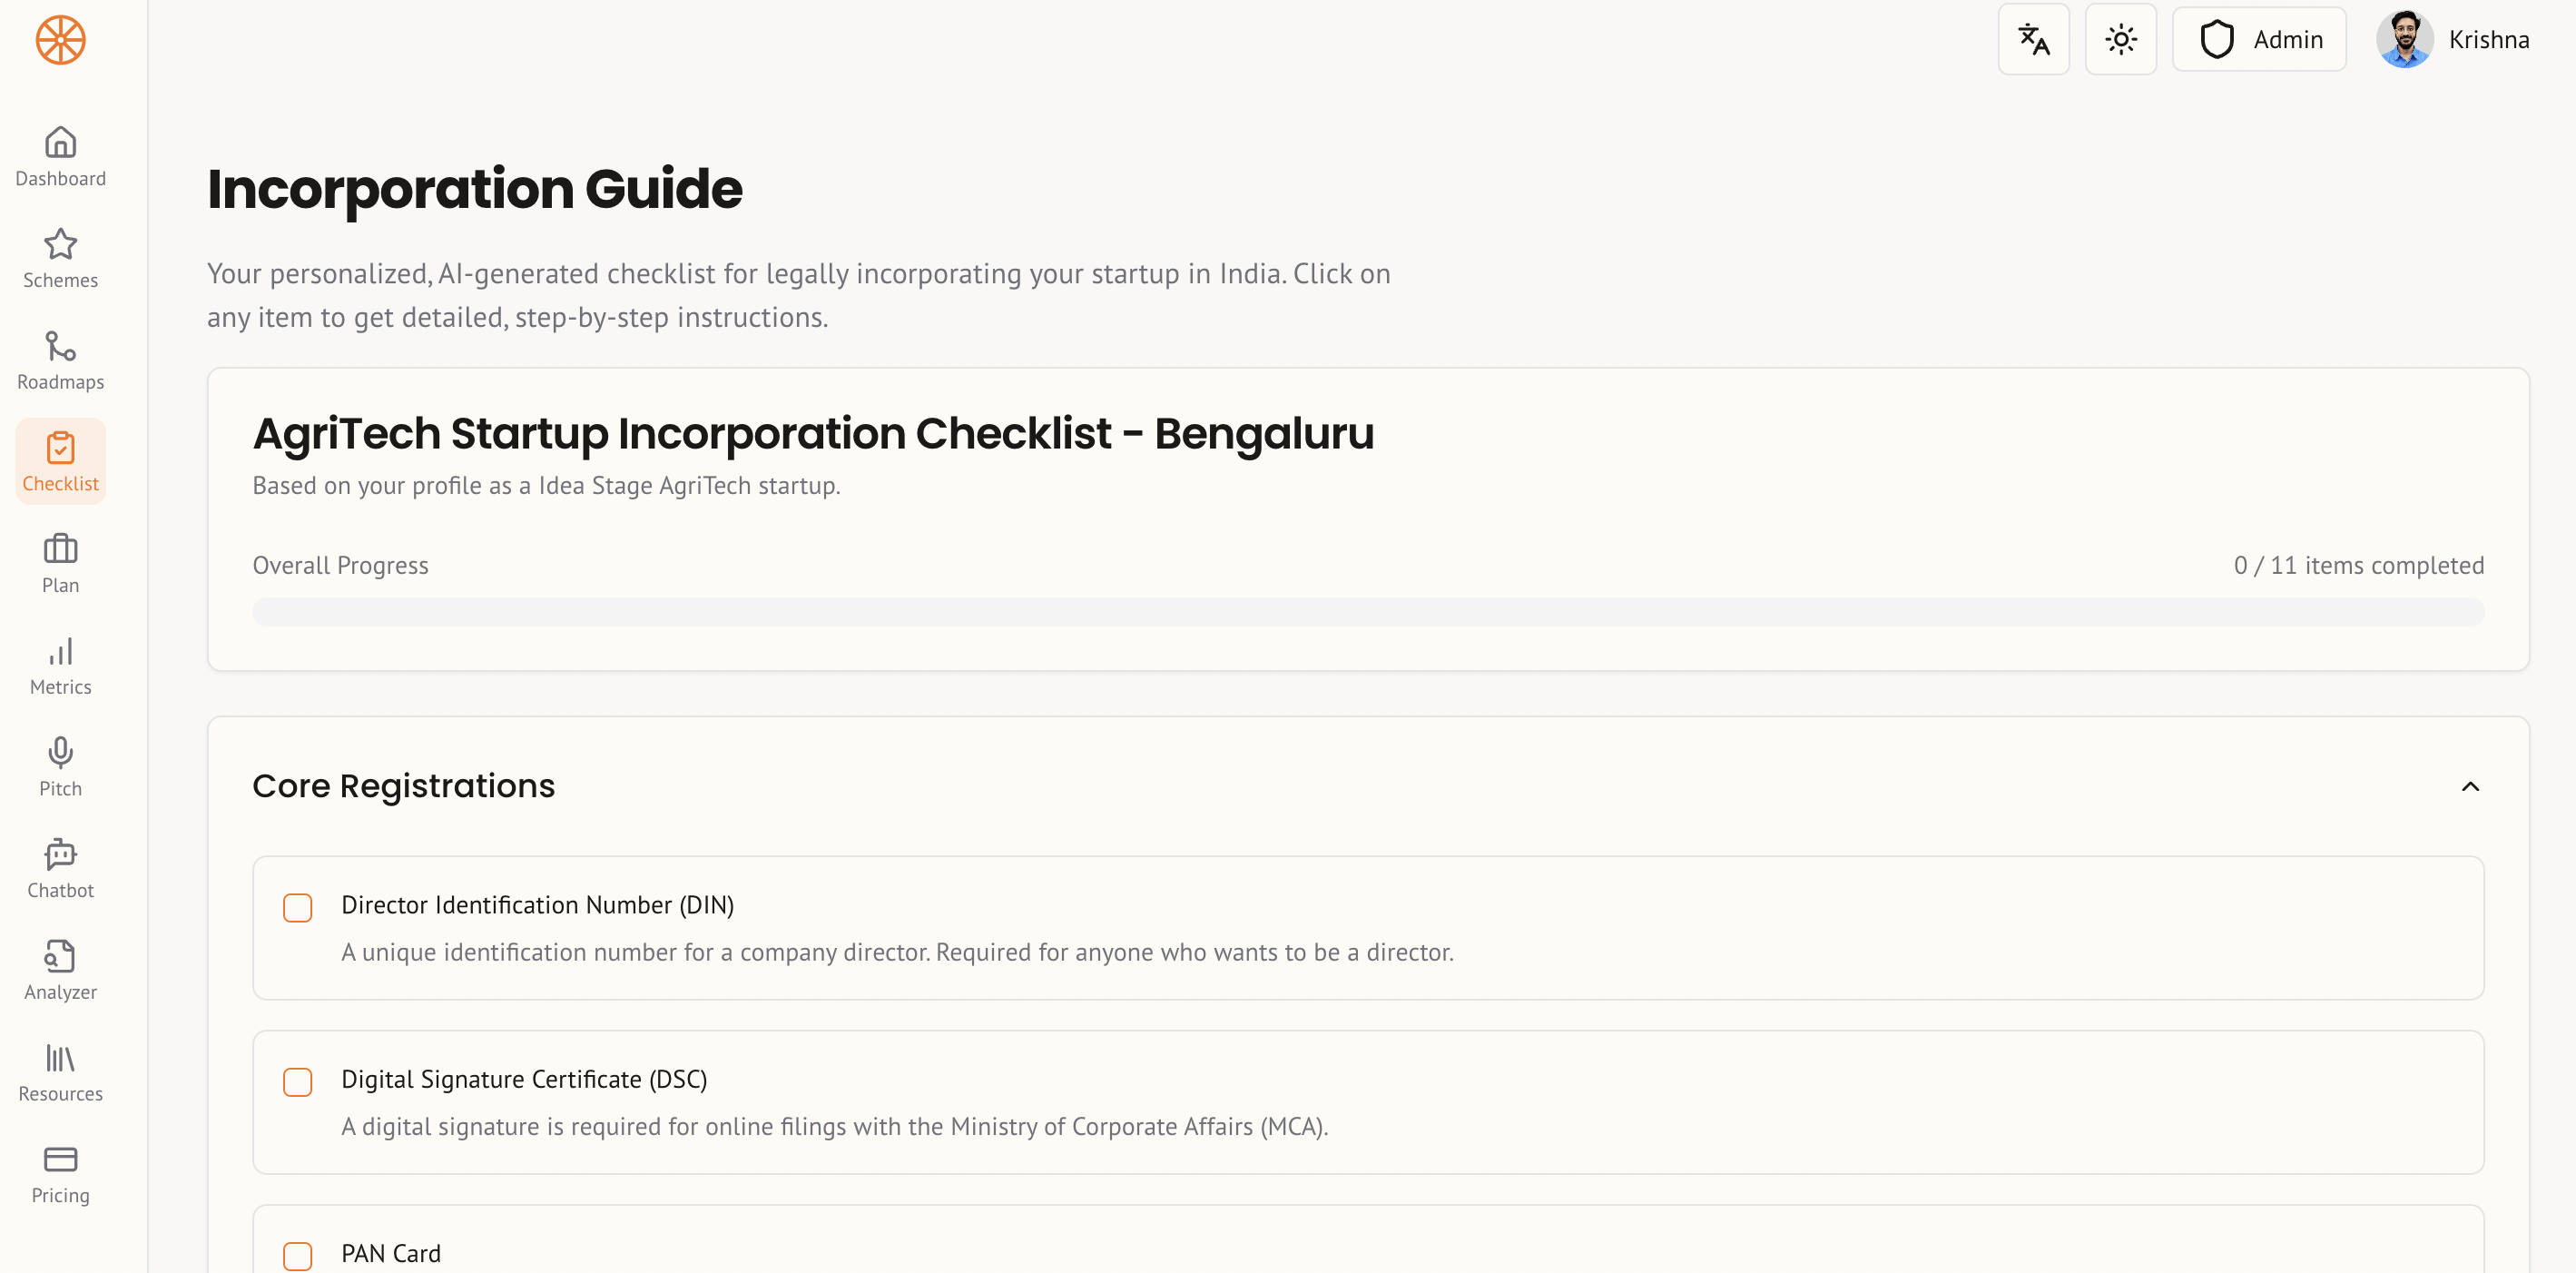This screenshot has width=2576, height=1273.
Task: Open the Dashboard home icon
Action: click(60, 143)
